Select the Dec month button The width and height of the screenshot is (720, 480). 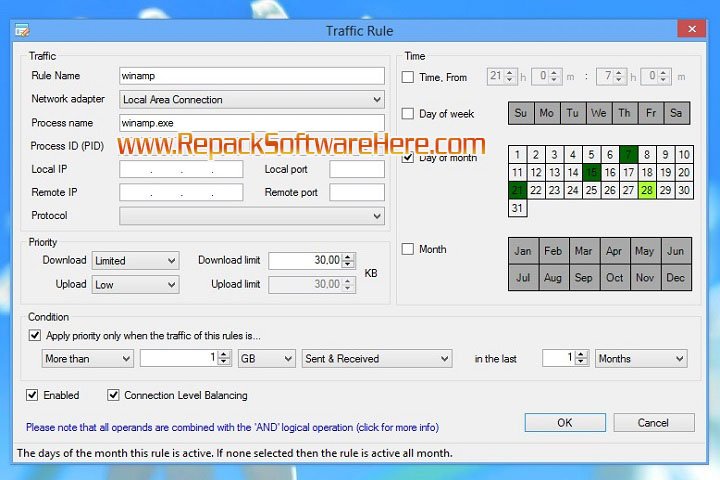676,277
